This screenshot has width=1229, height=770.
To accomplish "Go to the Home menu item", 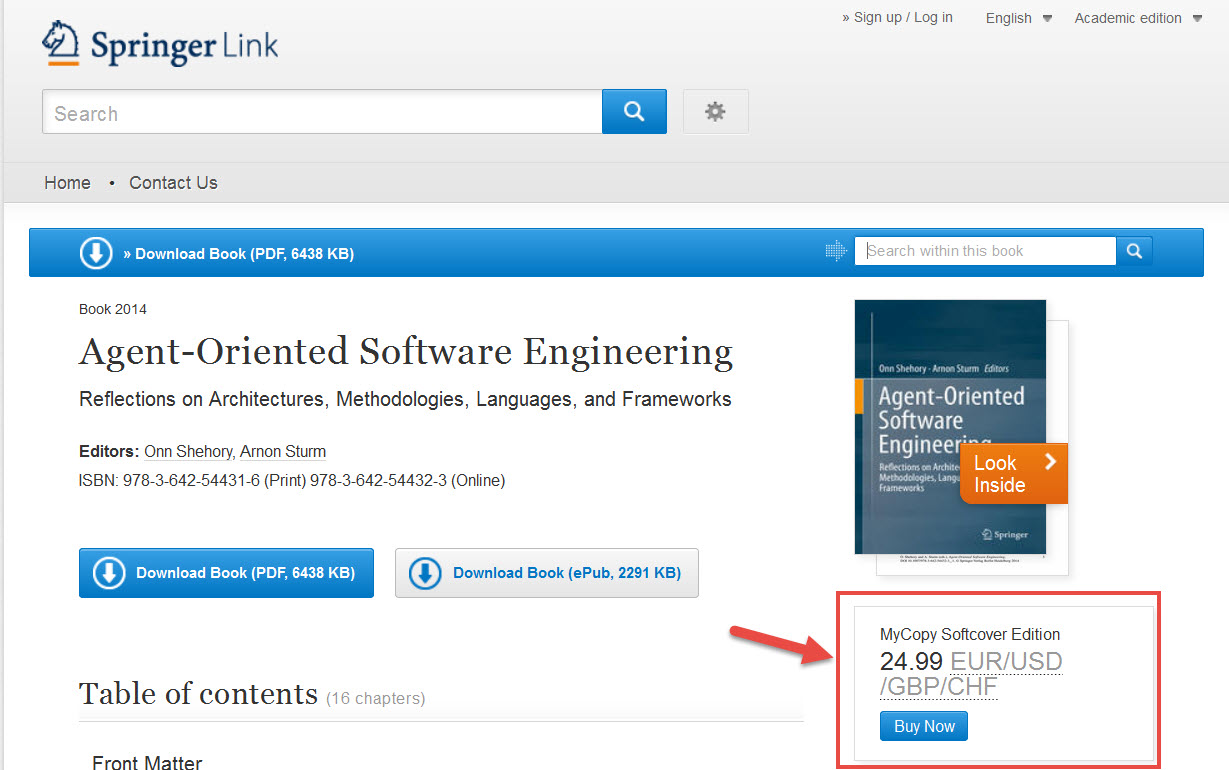I will tap(67, 182).
